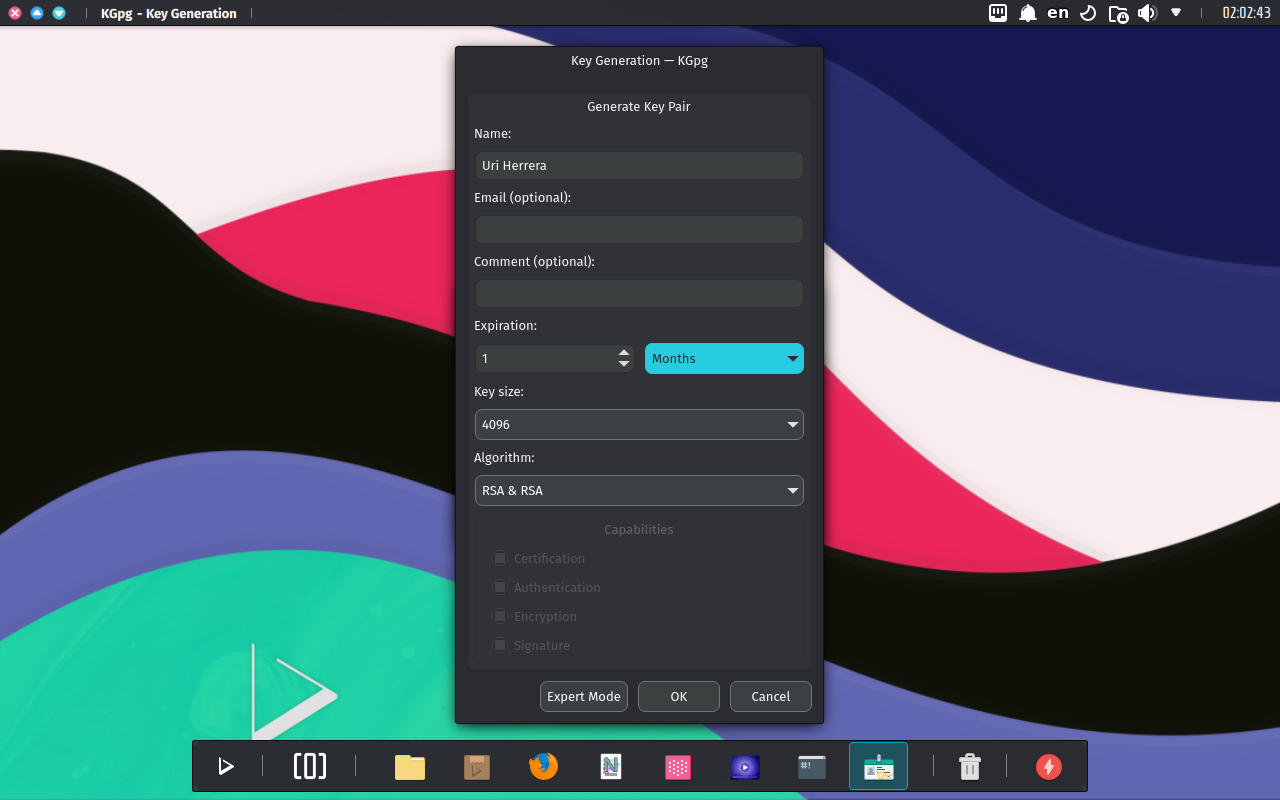Launch Firefox from the dock
The width and height of the screenshot is (1280, 800).
point(543,766)
